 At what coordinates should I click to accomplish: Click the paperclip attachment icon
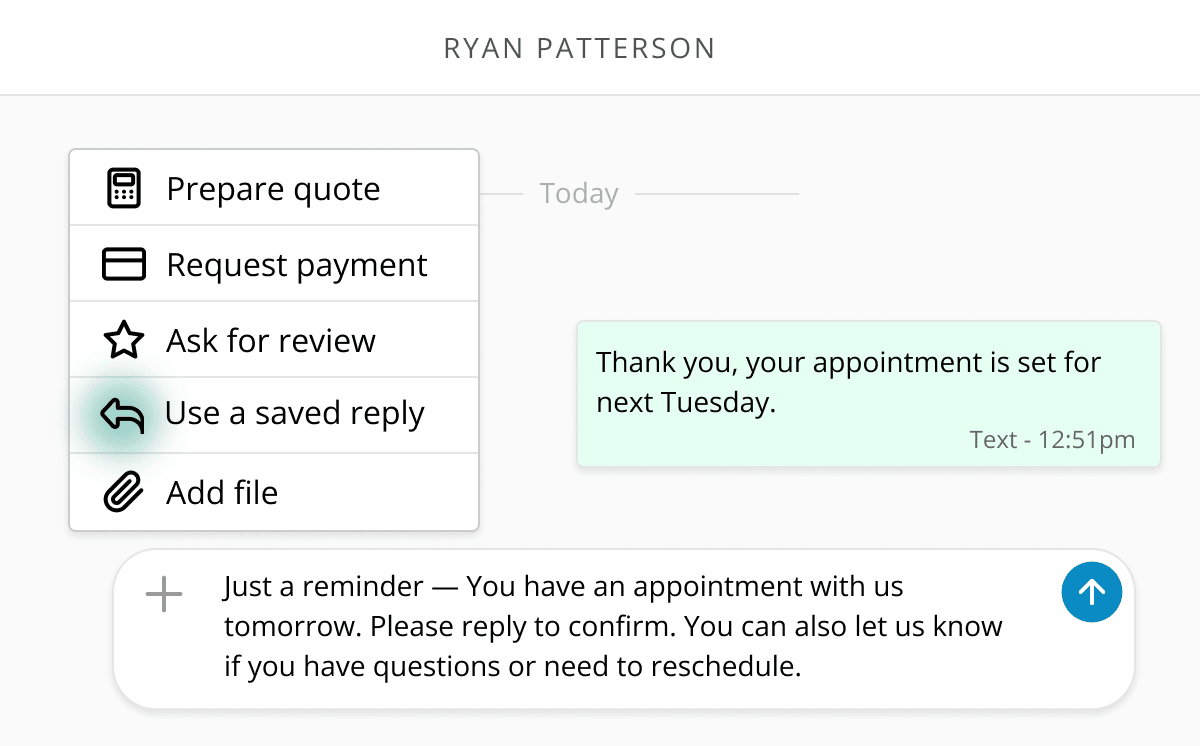coord(124,492)
